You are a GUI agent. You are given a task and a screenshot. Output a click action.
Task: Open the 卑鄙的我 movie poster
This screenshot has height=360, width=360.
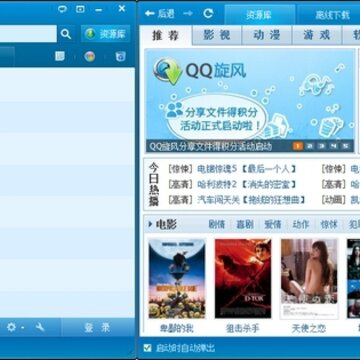pyautogui.click(x=177, y=278)
